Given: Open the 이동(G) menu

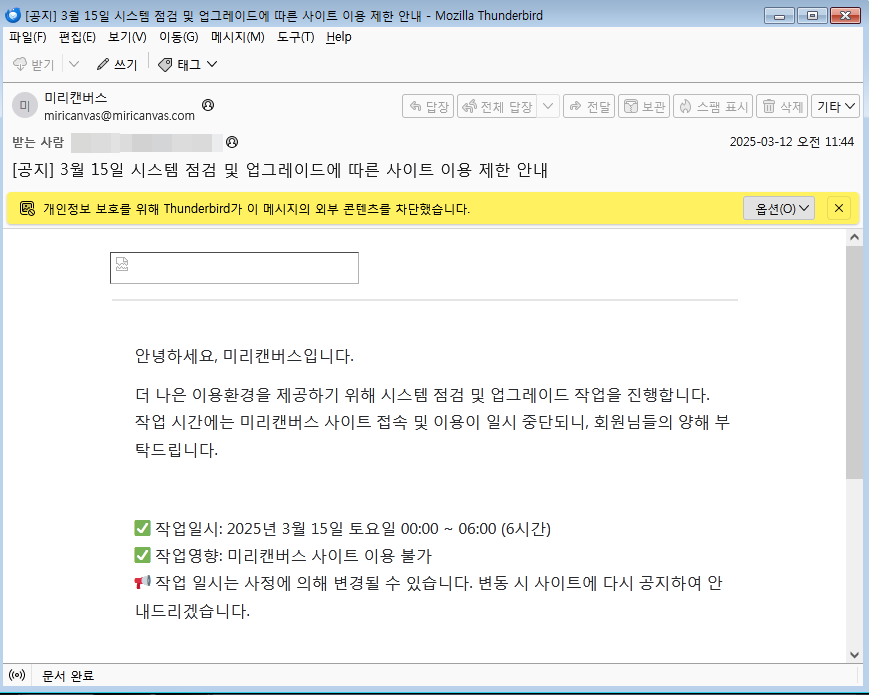Looking at the screenshot, I should click(178, 37).
